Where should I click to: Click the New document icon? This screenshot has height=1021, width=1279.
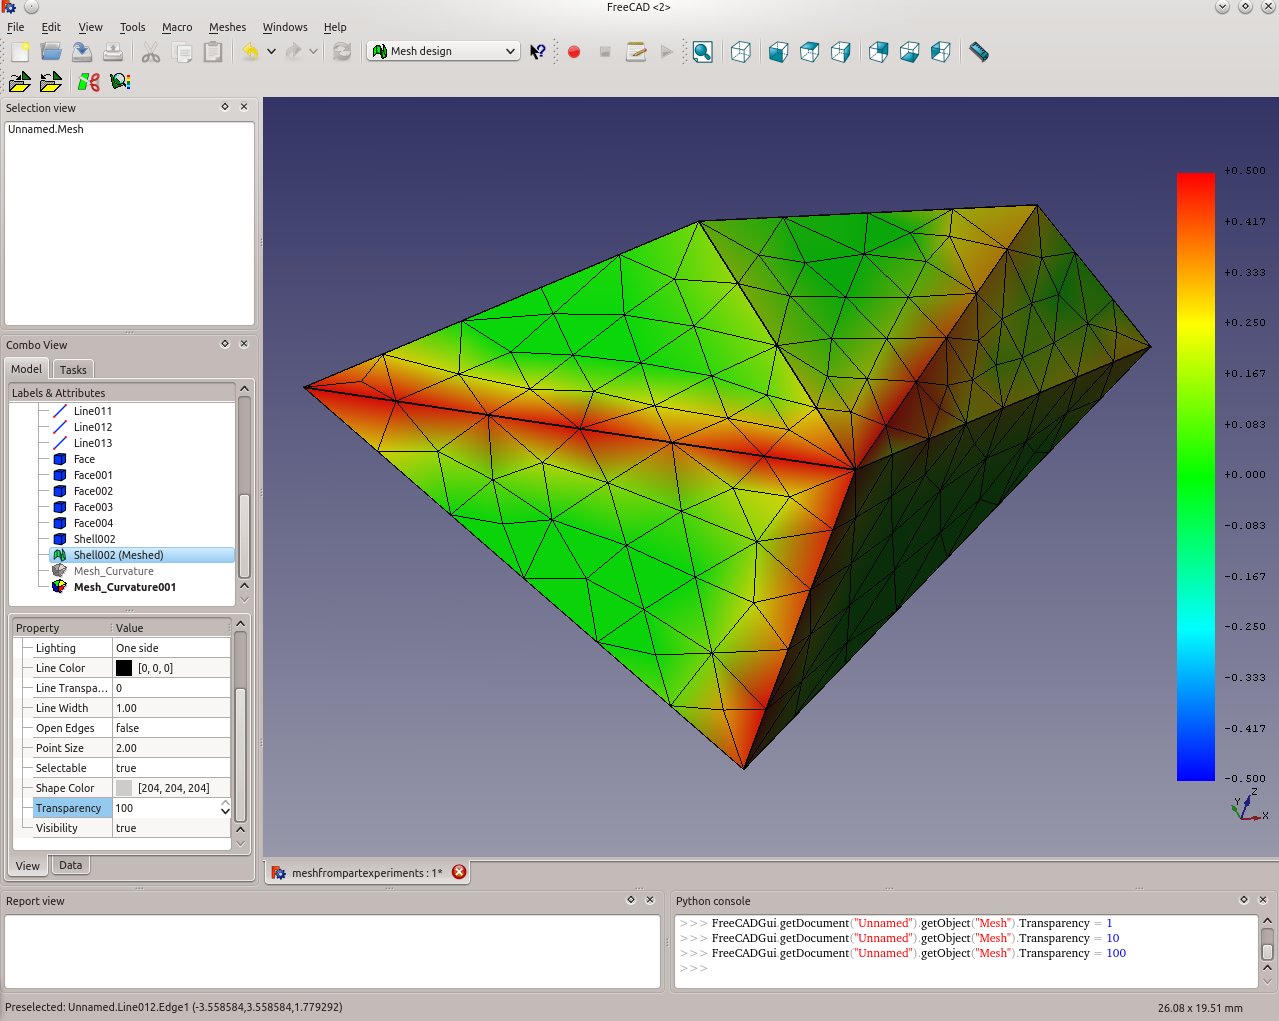(x=20, y=51)
